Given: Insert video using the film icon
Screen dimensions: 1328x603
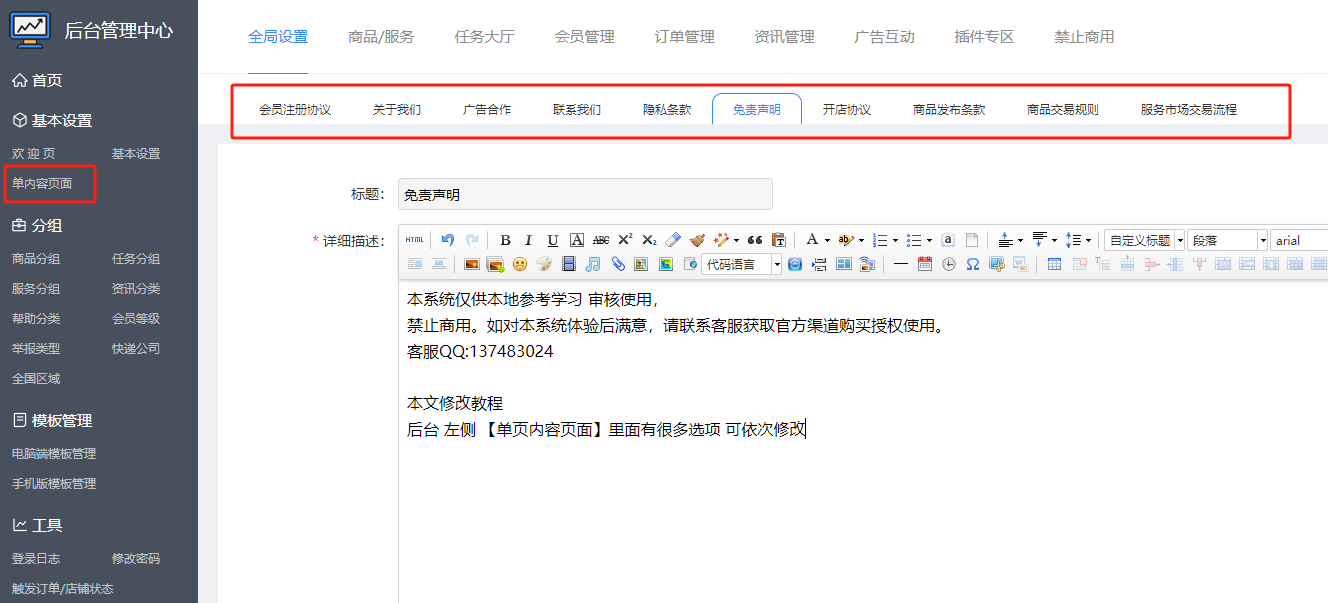Looking at the screenshot, I should [569, 264].
